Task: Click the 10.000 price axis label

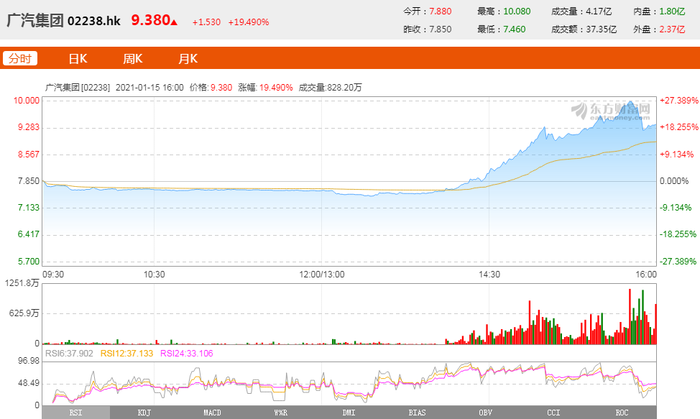Action: [x=26, y=100]
